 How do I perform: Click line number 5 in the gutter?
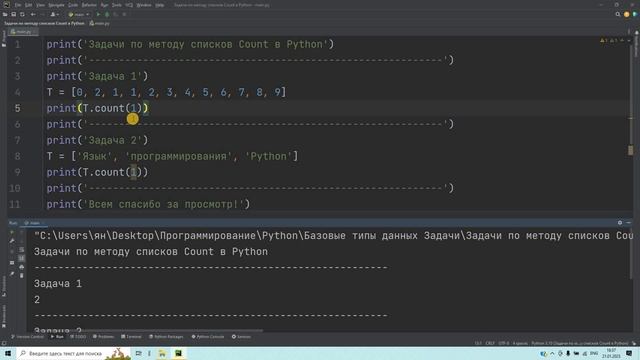17,108
